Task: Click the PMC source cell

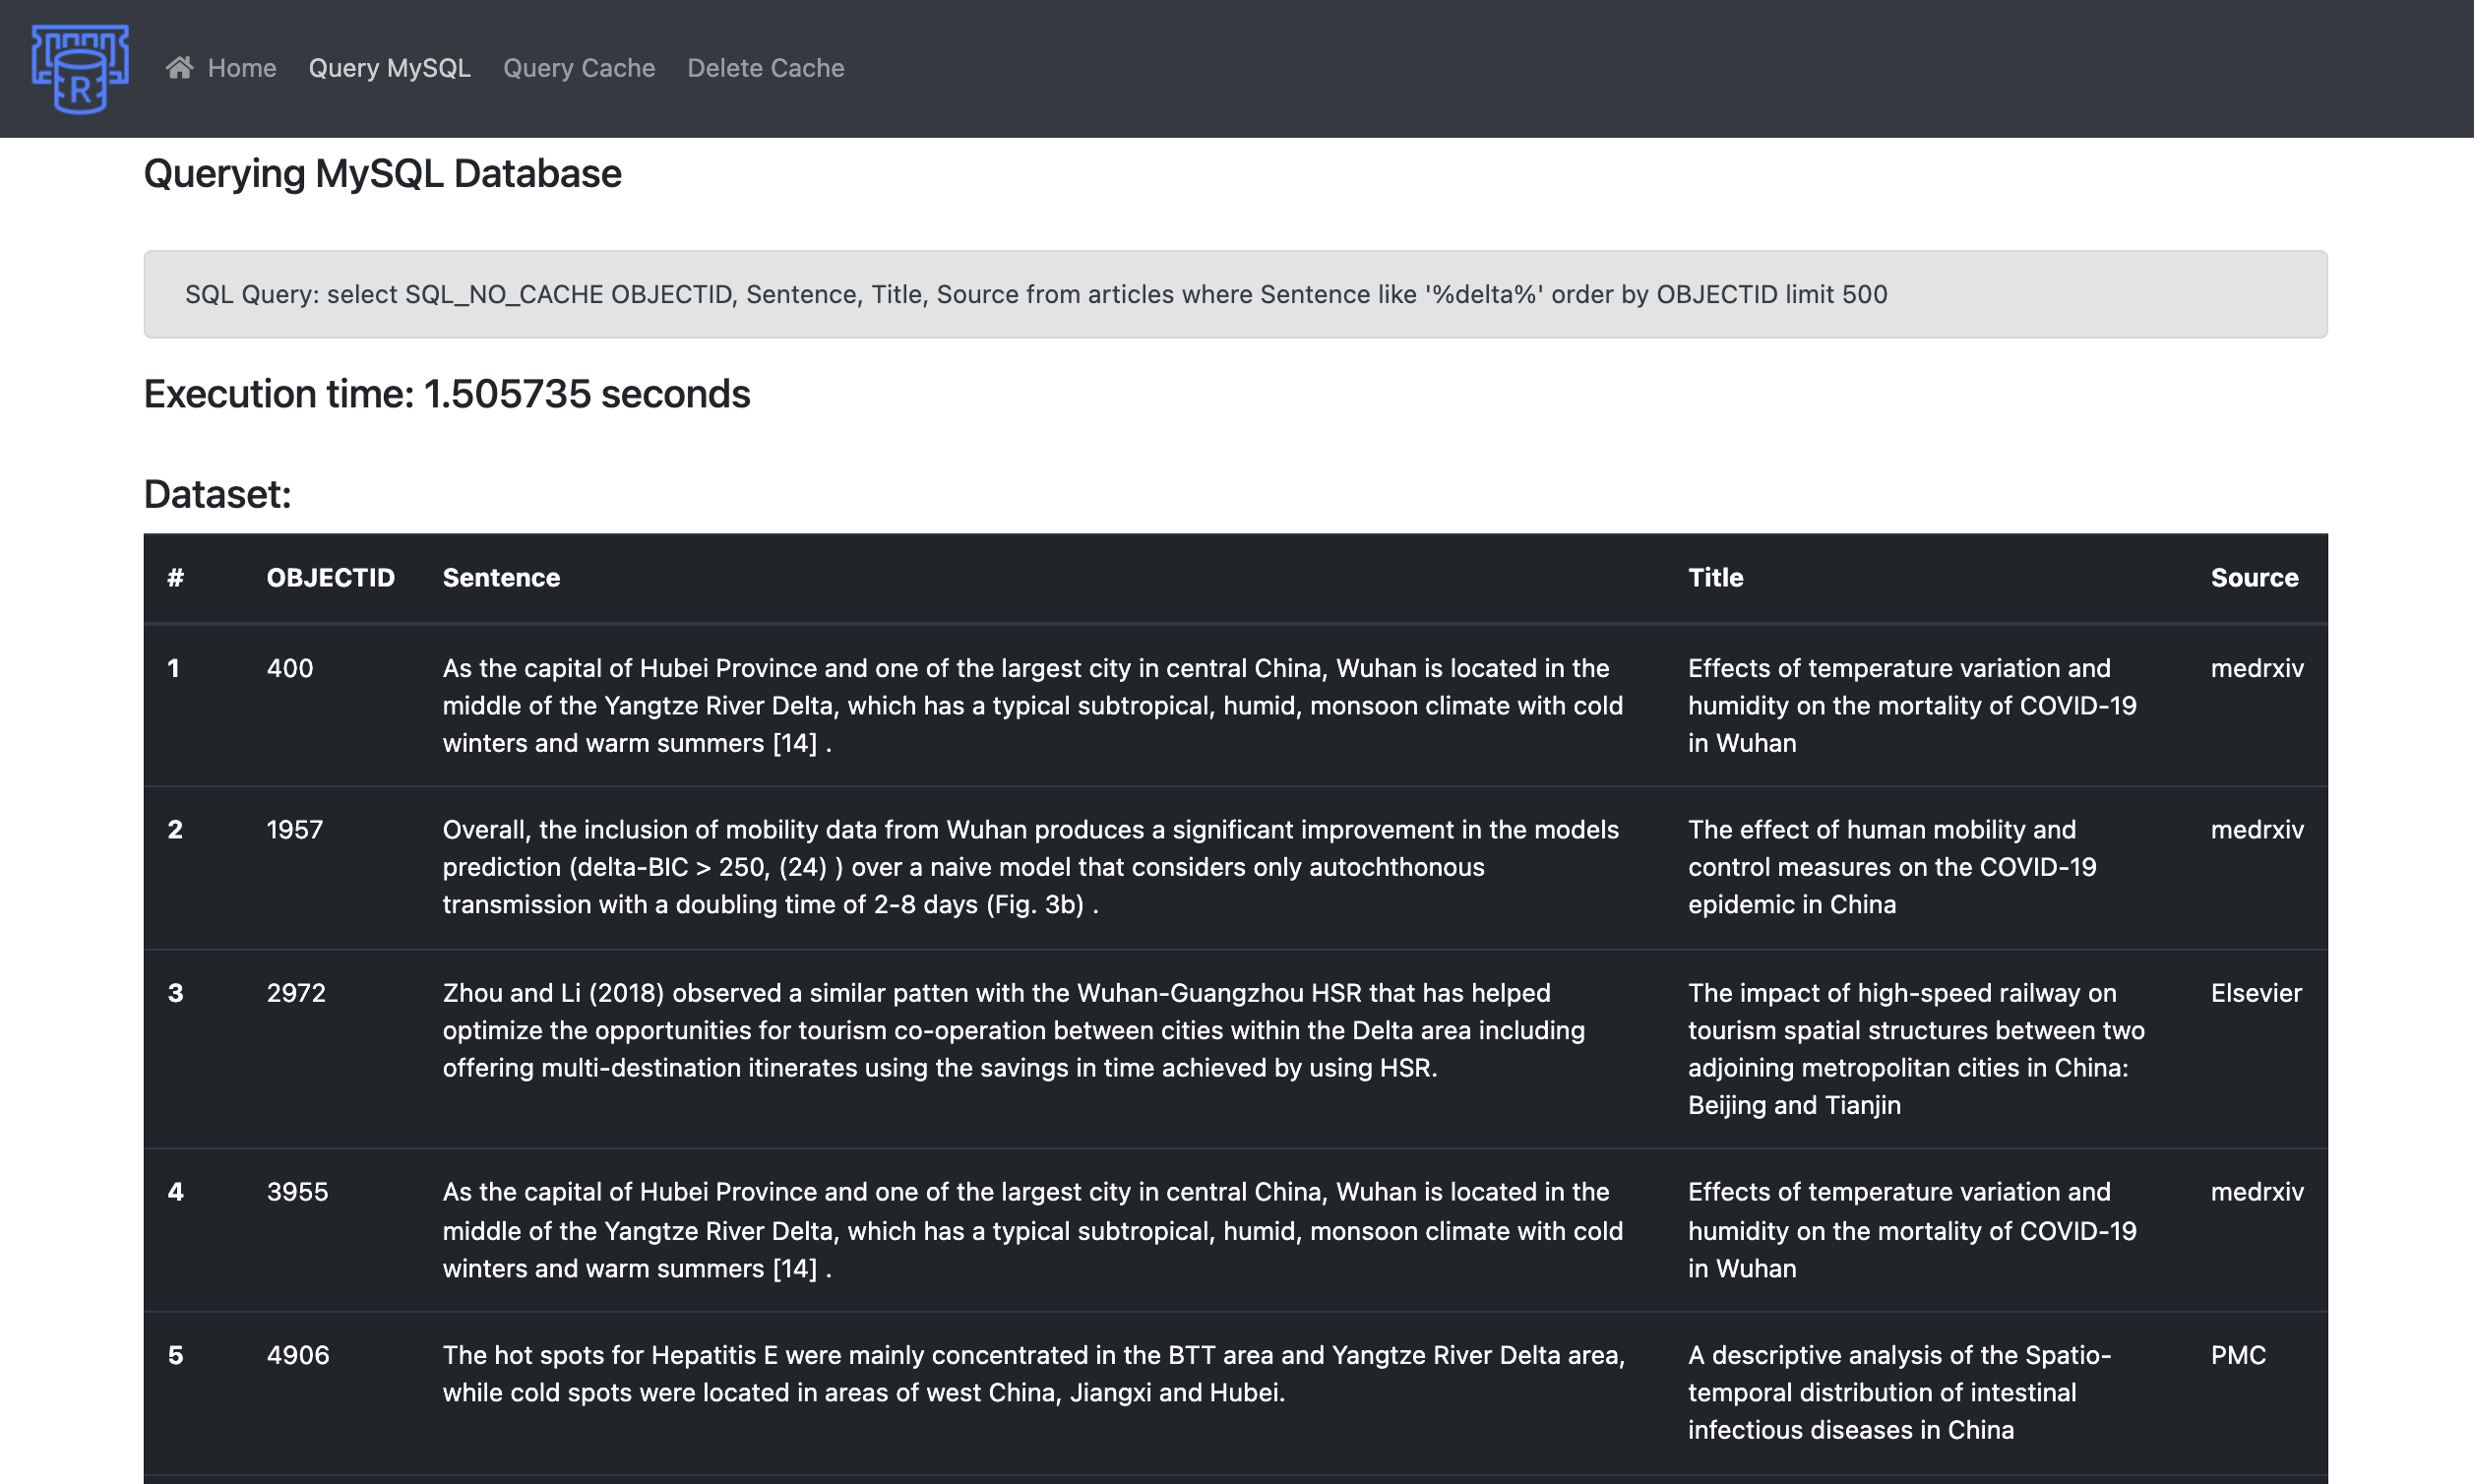Action: coord(2238,1355)
